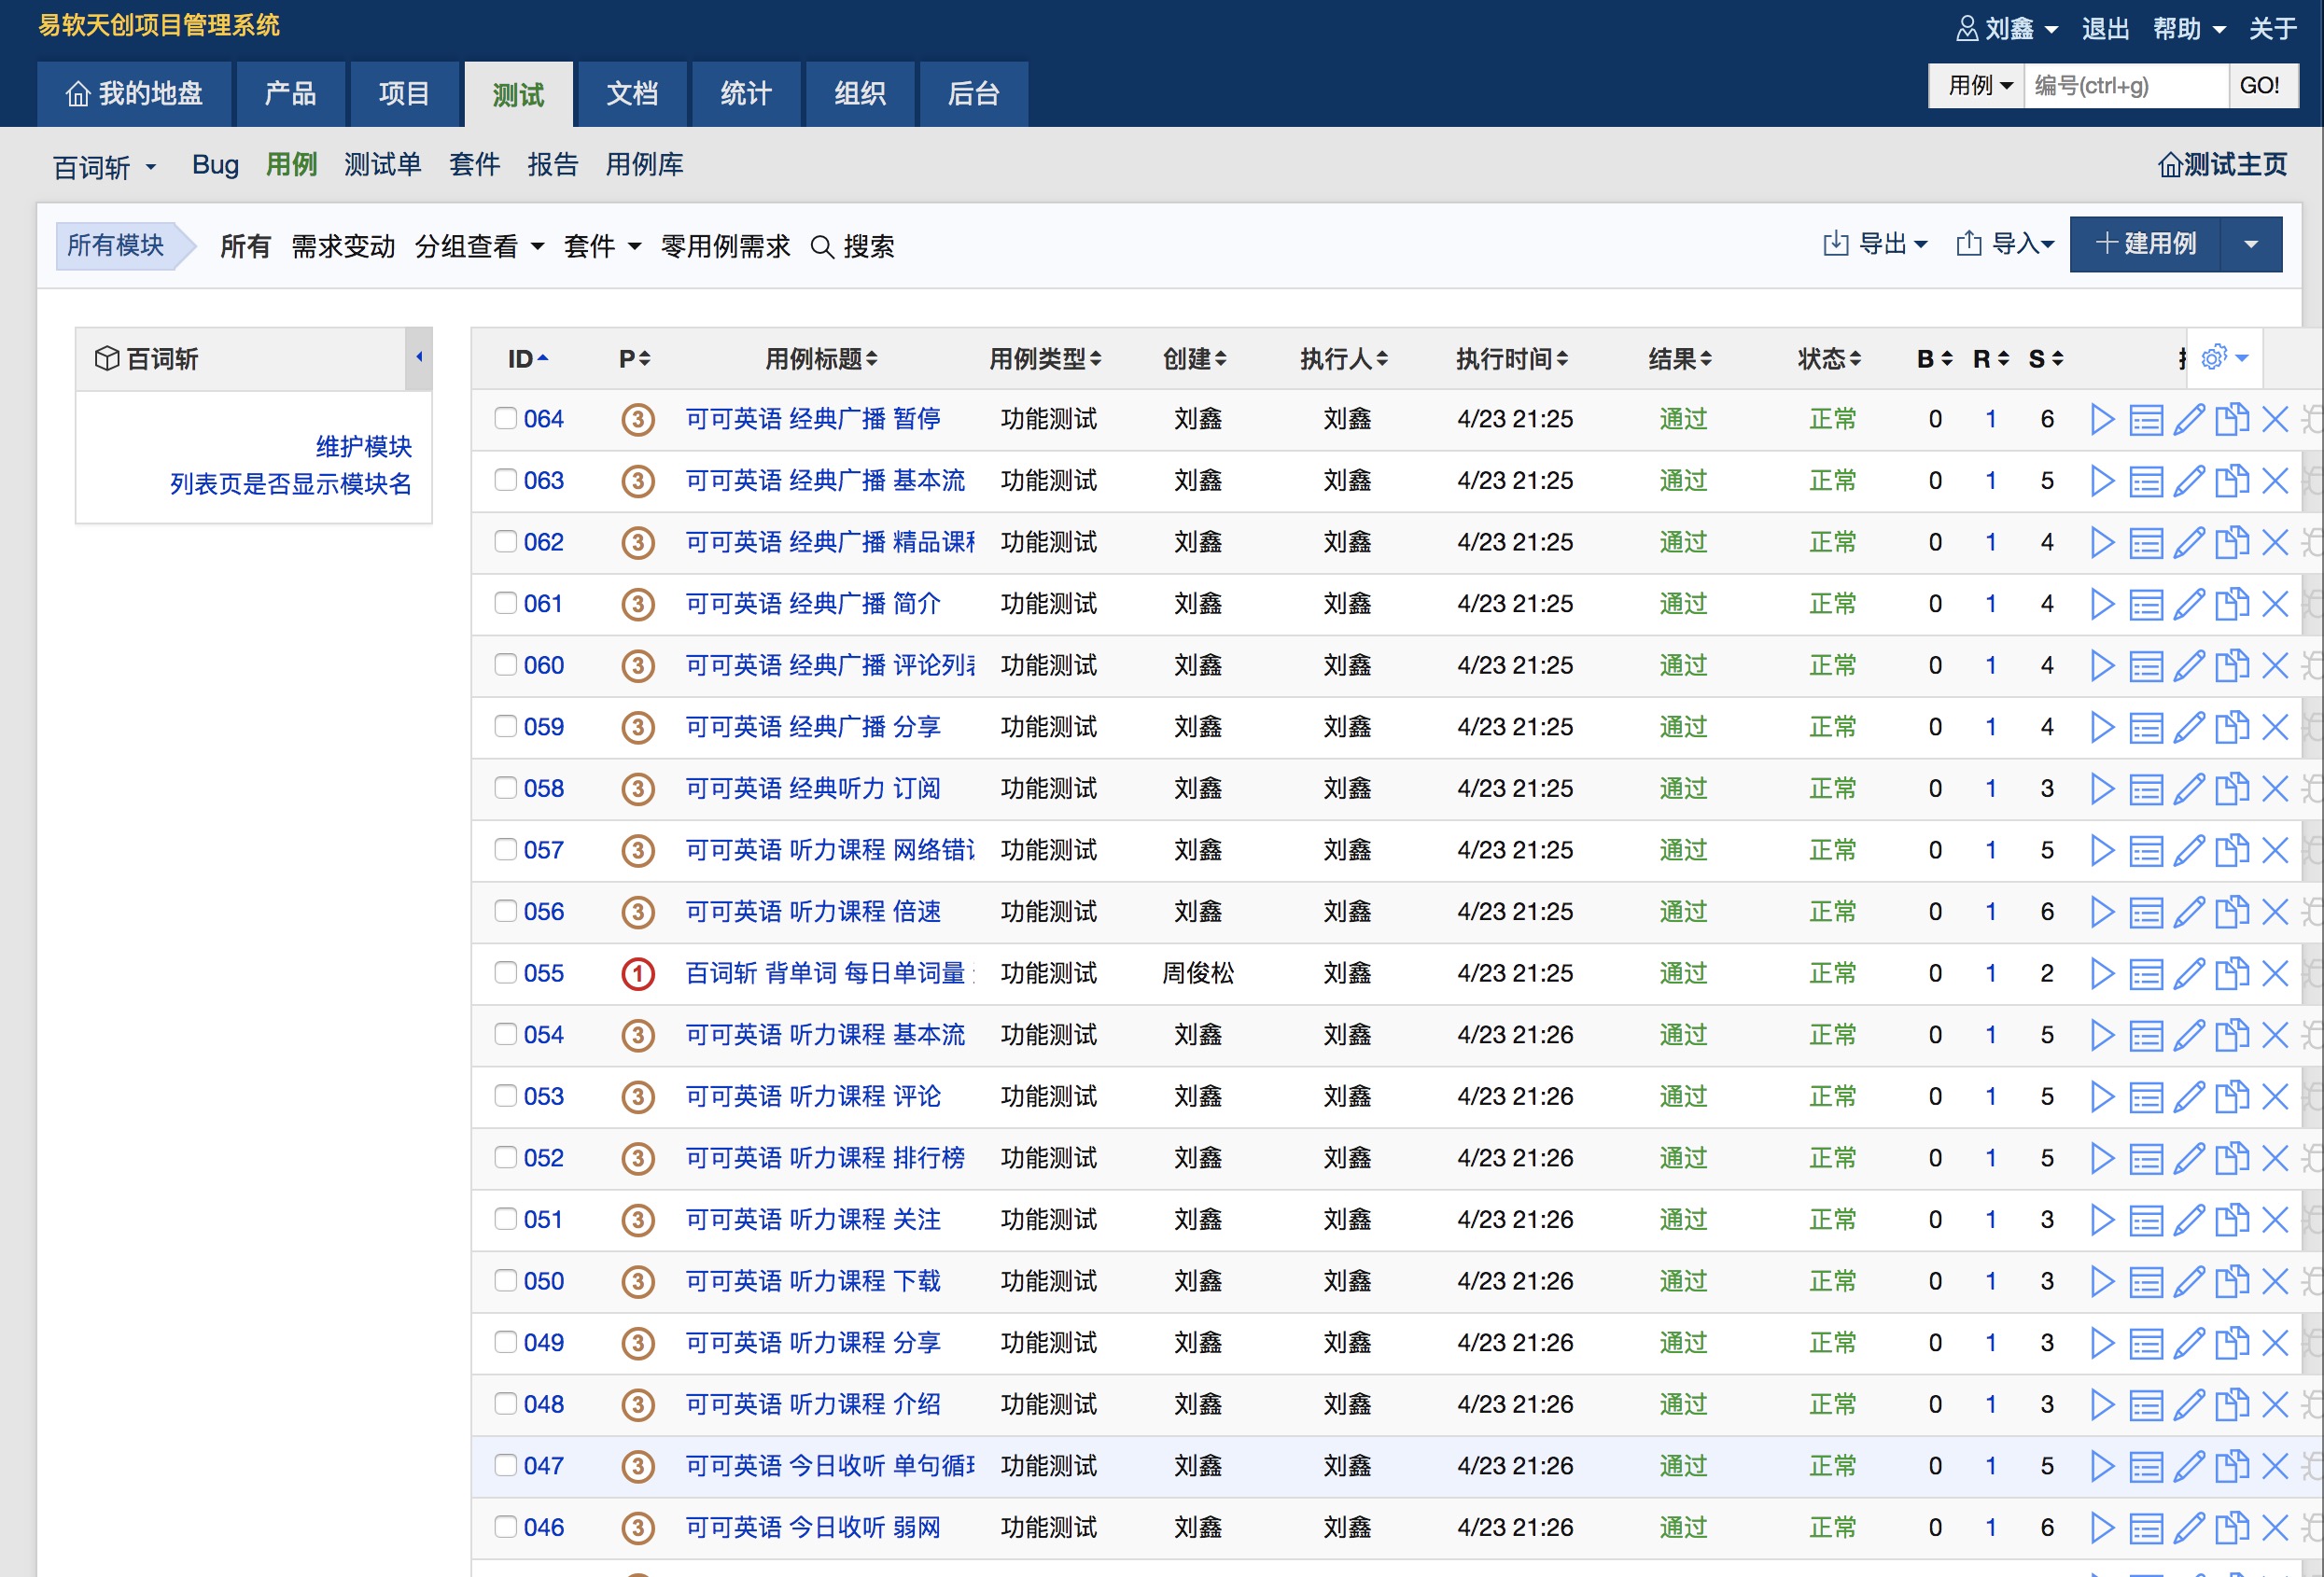The width and height of the screenshot is (2324, 1577).
Task: Delete case 047 X icon
Action: (x=2275, y=1467)
